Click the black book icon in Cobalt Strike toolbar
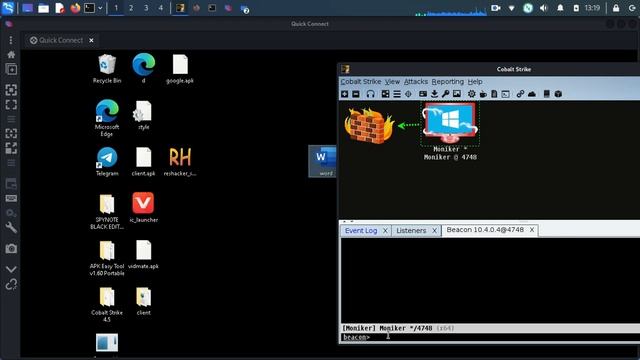The image size is (640, 360). pos(547,94)
